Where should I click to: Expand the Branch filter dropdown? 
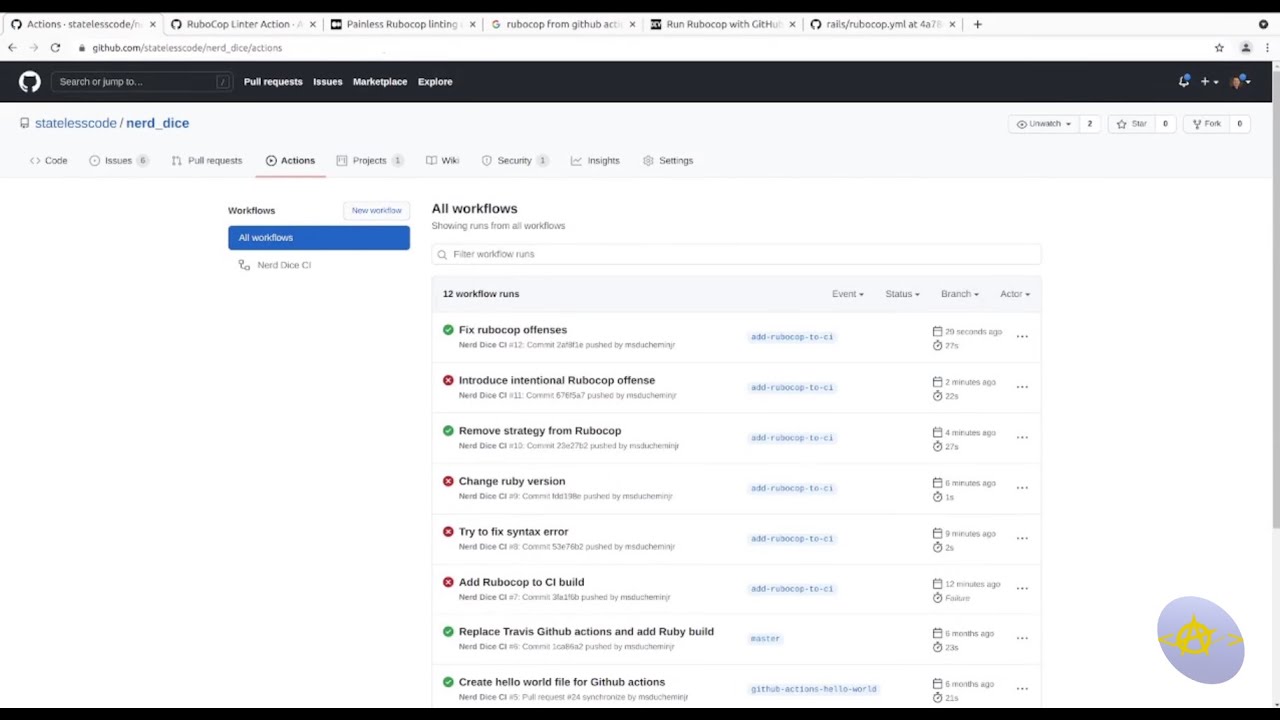[x=959, y=294]
